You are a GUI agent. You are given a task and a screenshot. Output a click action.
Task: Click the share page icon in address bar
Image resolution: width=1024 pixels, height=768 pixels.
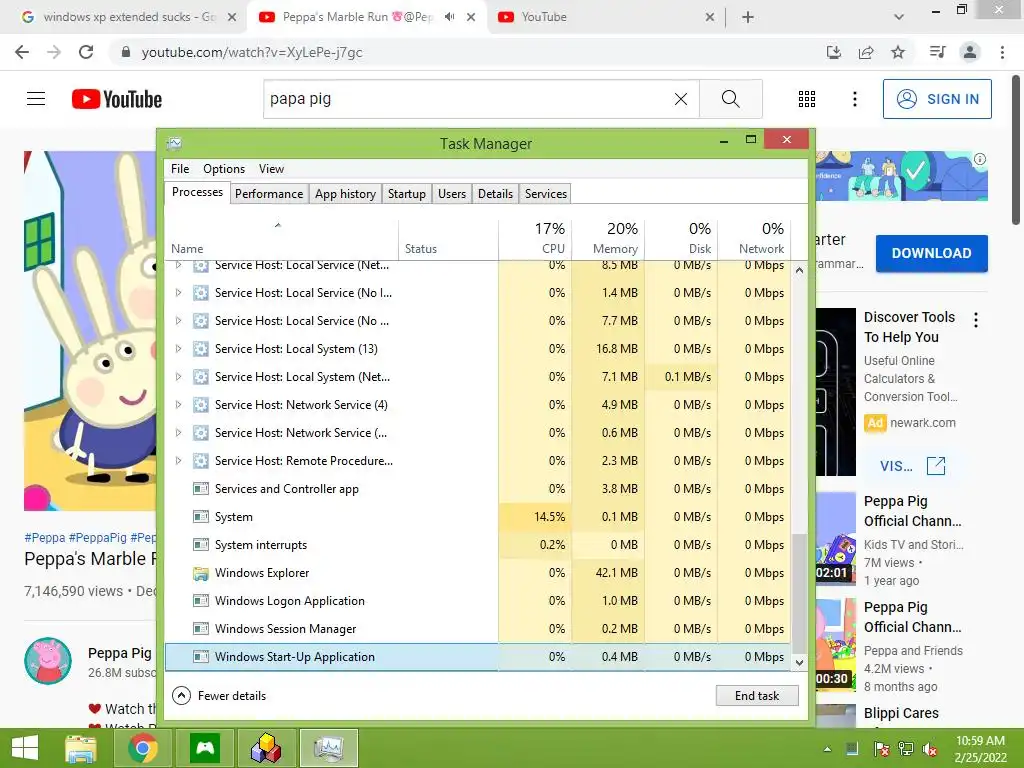[866, 52]
